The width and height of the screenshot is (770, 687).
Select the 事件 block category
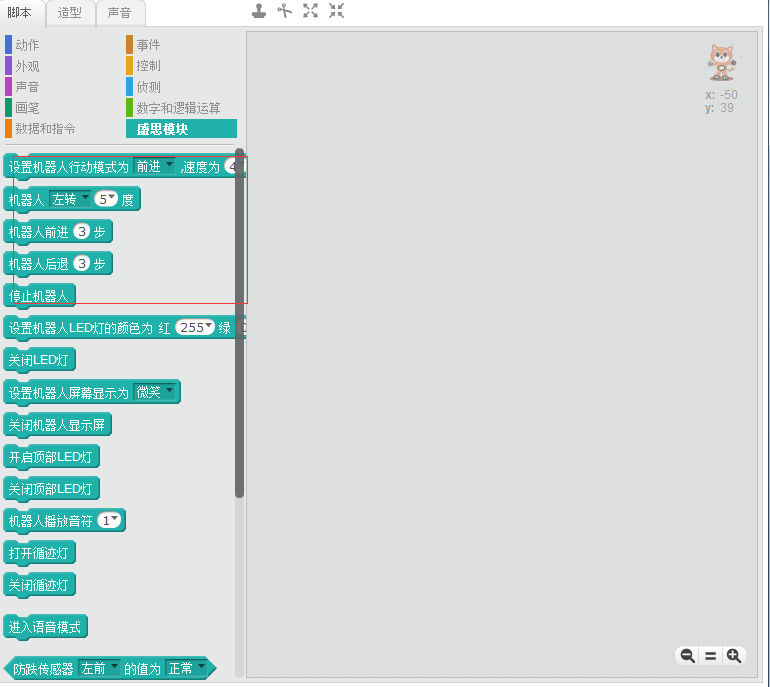pyautogui.click(x=148, y=45)
